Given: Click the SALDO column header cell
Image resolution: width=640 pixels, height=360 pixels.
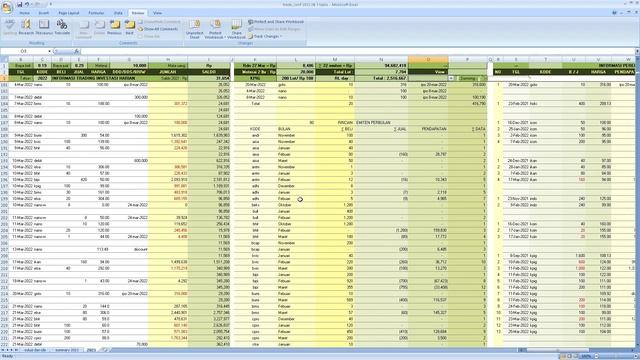Looking at the screenshot, I should click(209, 72).
